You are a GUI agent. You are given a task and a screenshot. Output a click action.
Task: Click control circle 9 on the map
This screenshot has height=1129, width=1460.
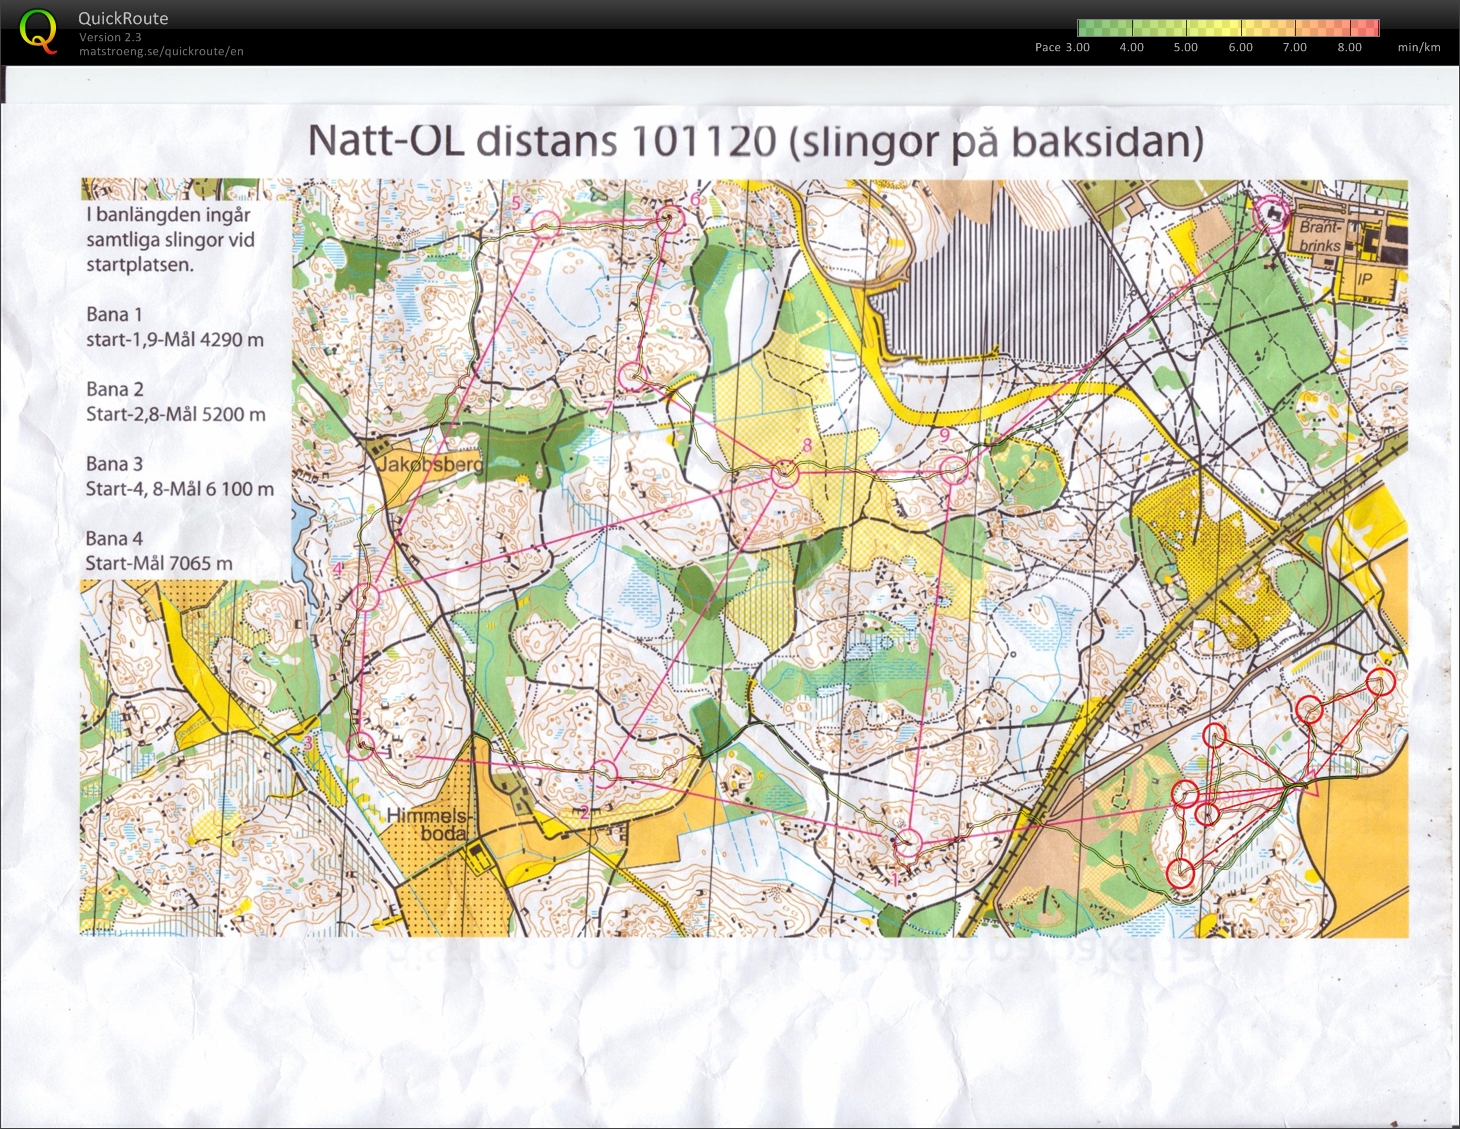[955, 470]
